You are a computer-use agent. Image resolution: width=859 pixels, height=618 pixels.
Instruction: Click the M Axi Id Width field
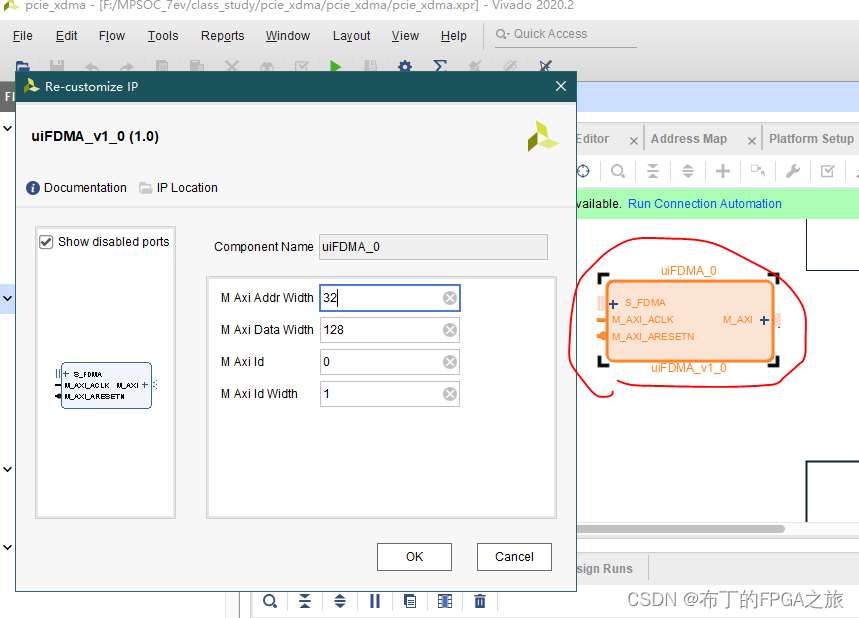point(390,394)
